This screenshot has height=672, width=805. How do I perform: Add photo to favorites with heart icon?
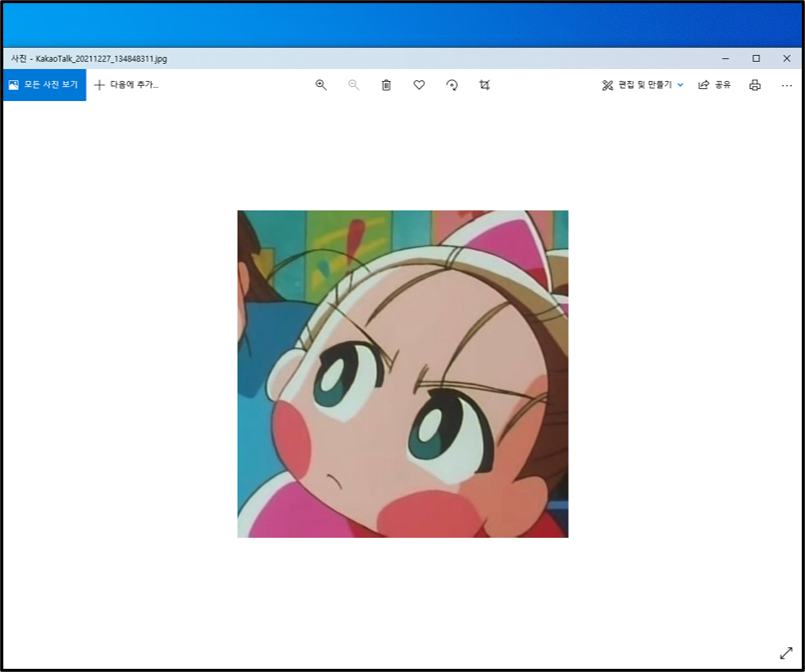point(419,85)
